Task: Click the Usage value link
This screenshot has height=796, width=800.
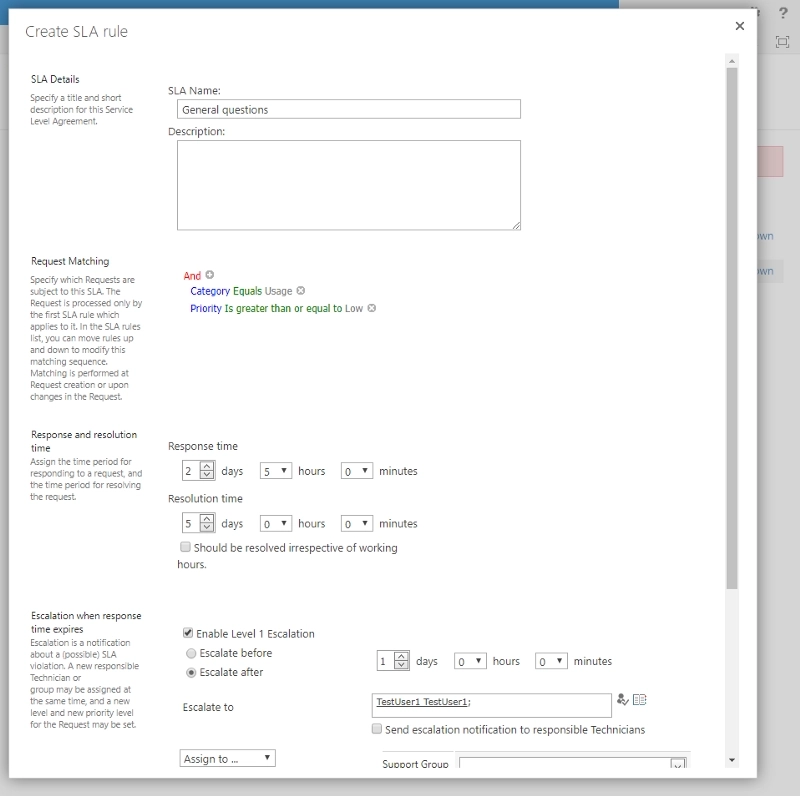Action: point(278,291)
